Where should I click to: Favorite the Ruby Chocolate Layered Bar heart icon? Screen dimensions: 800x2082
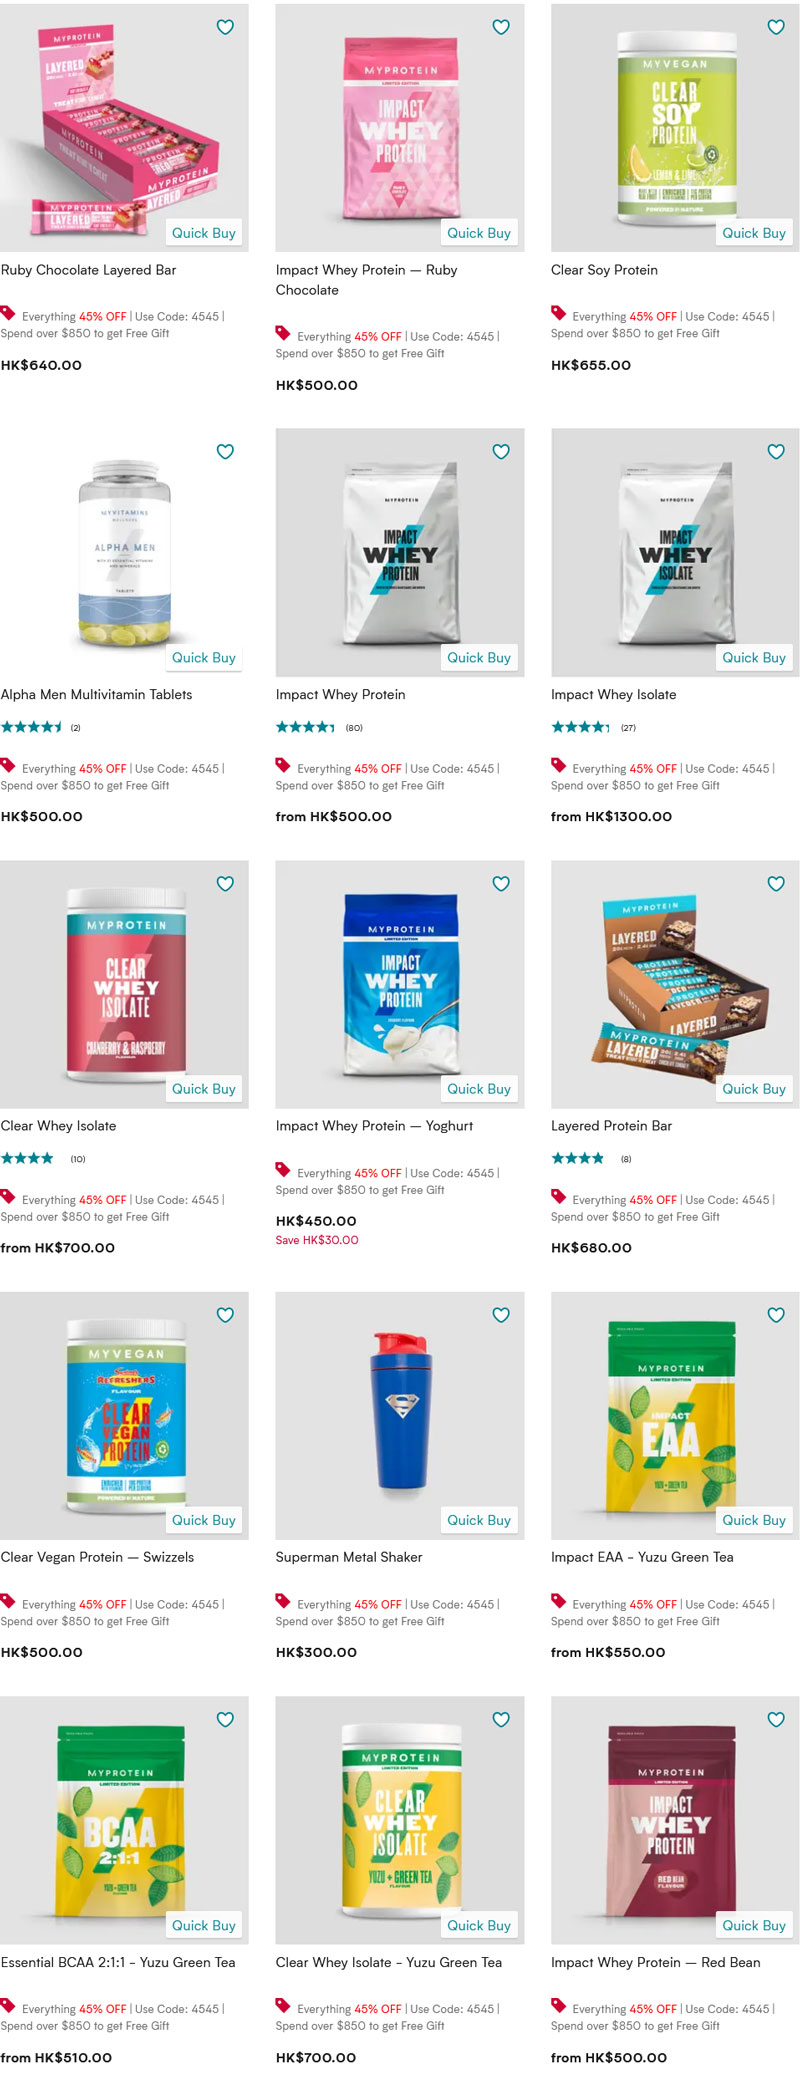(225, 27)
